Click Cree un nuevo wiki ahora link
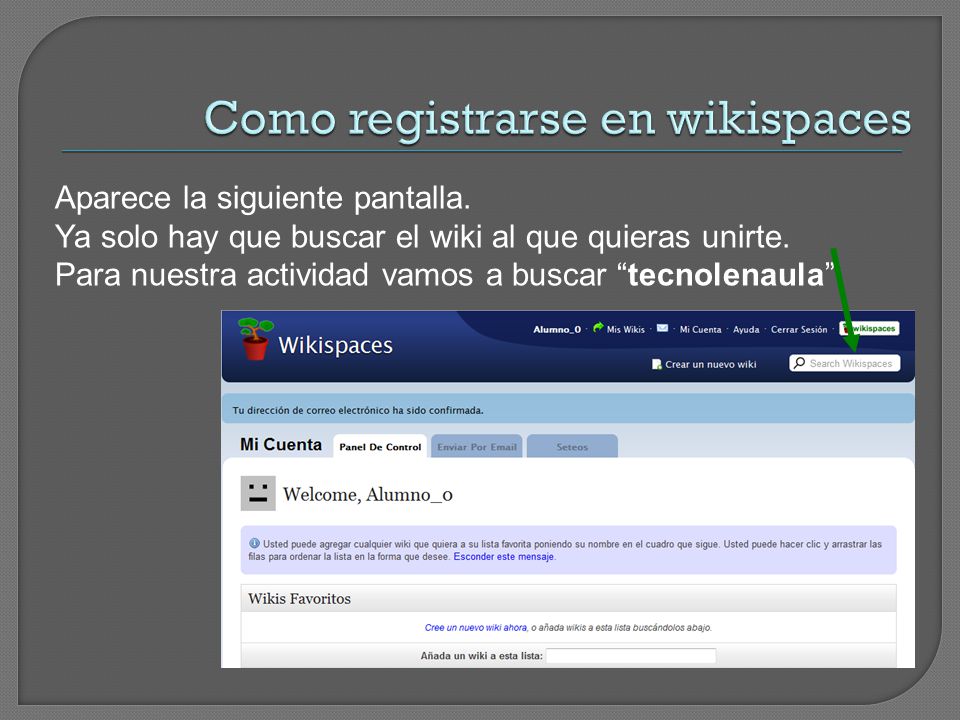Screen dimensions: 960x720 click(x=476, y=628)
